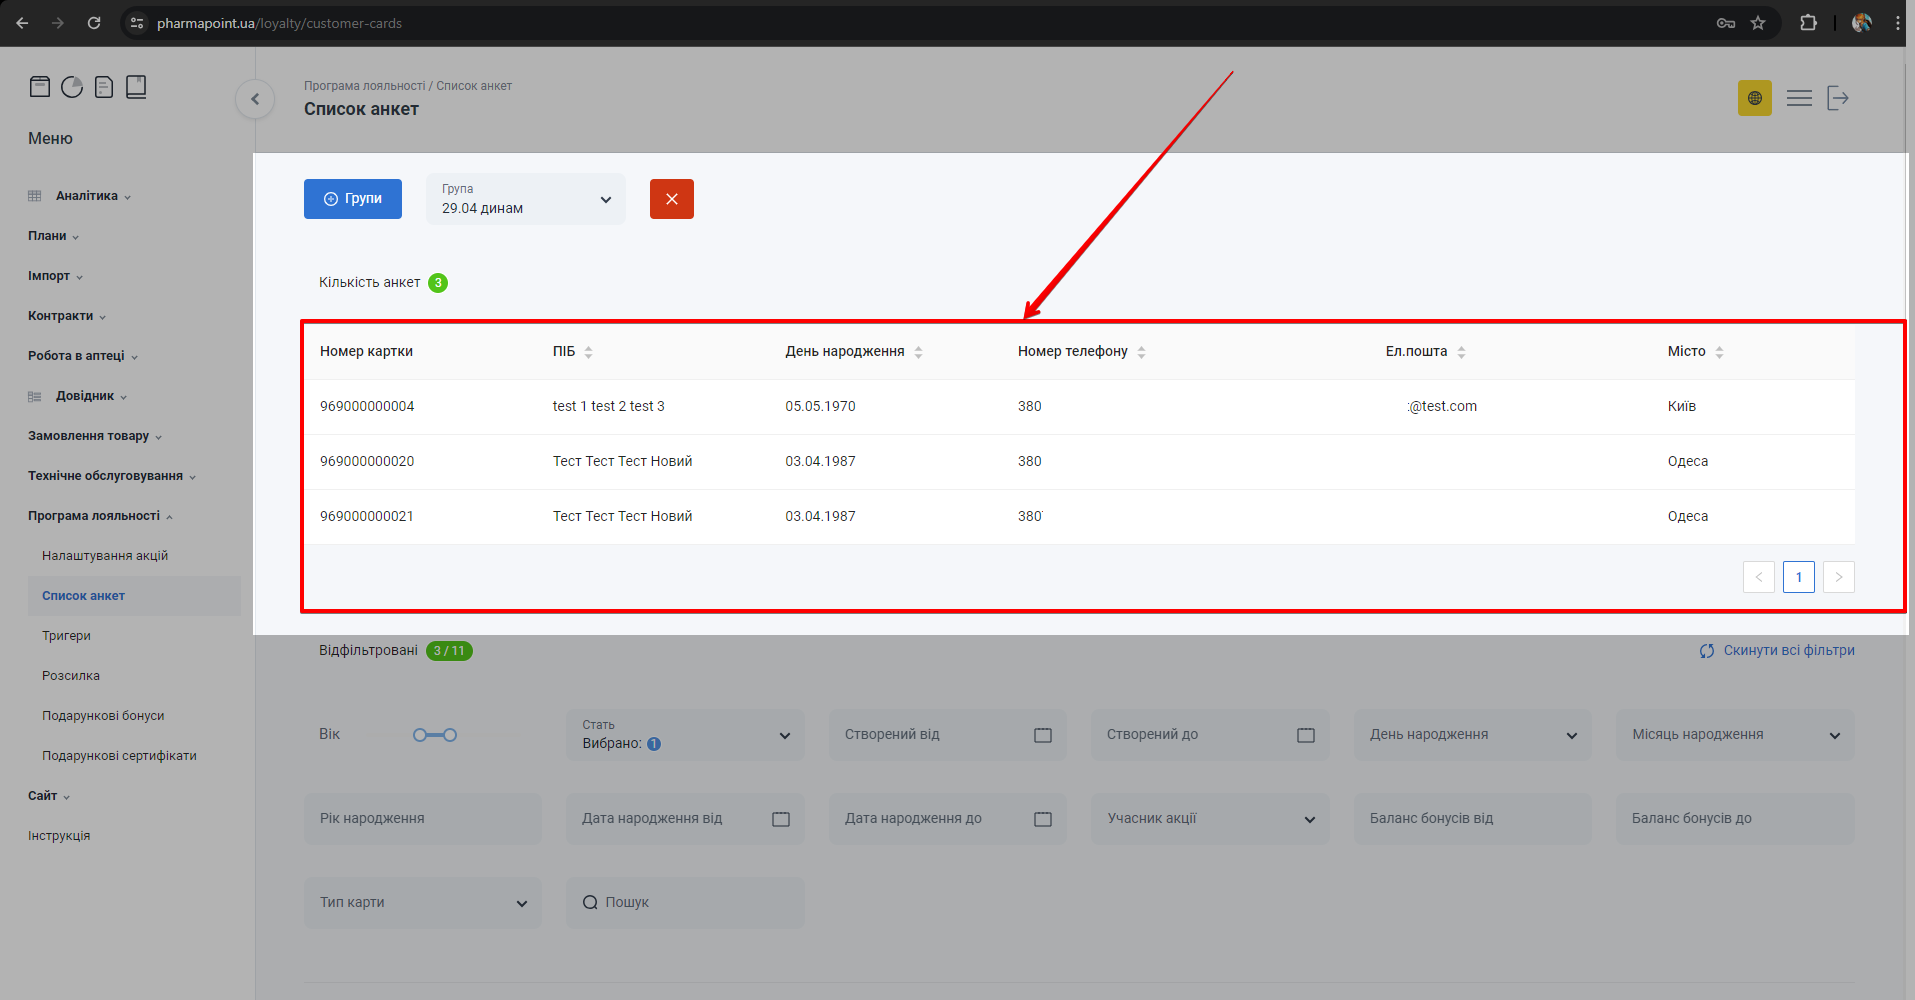Click card number 969000000004 cell
This screenshot has width=1915, height=1000.
[367, 407]
